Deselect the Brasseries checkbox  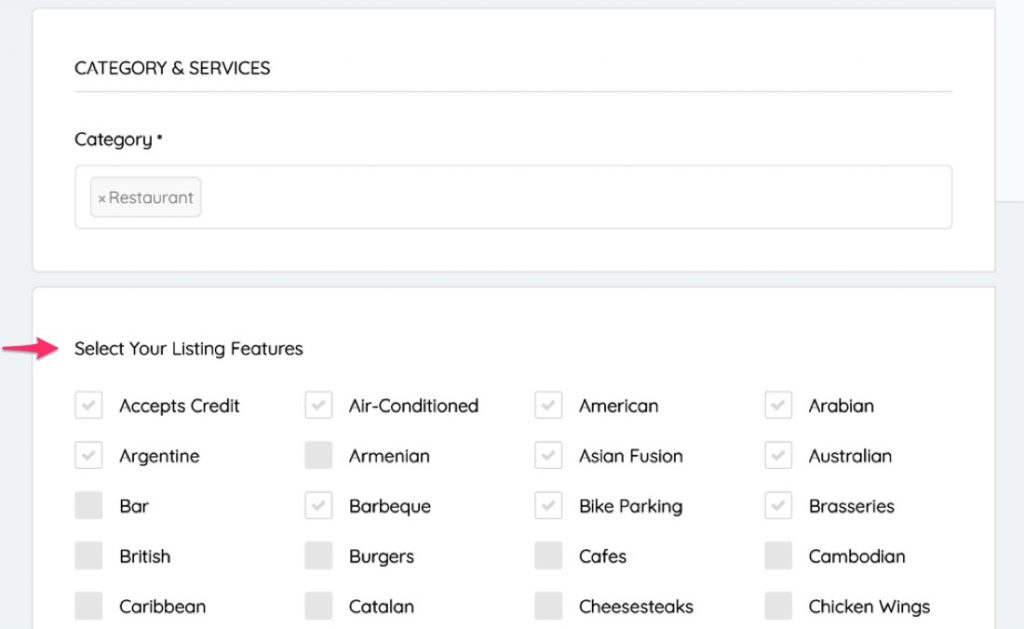(778, 505)
